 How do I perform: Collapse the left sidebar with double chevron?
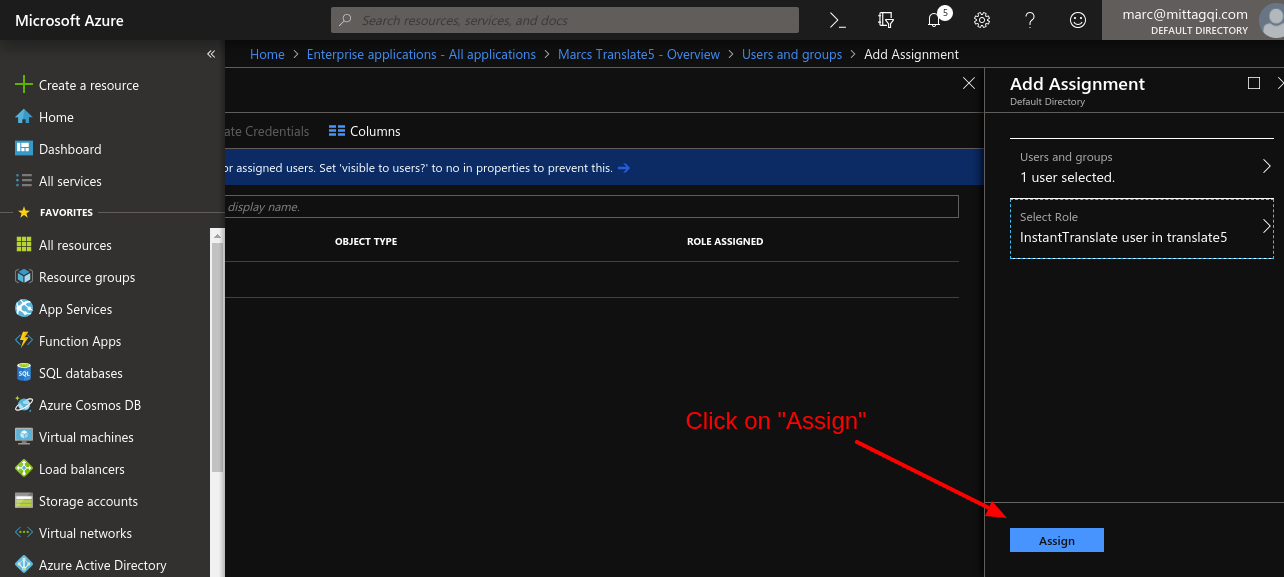211,54
